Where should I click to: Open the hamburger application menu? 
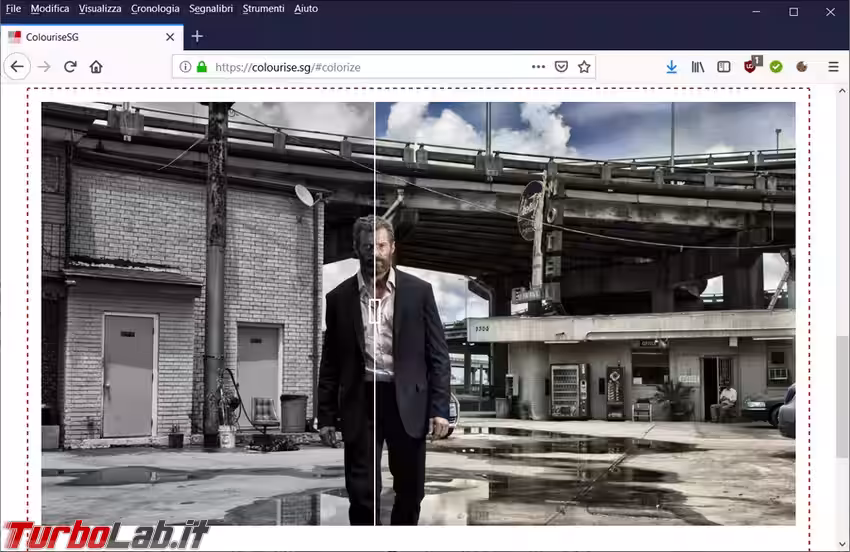pyautogui.click(x=833, y=67)
